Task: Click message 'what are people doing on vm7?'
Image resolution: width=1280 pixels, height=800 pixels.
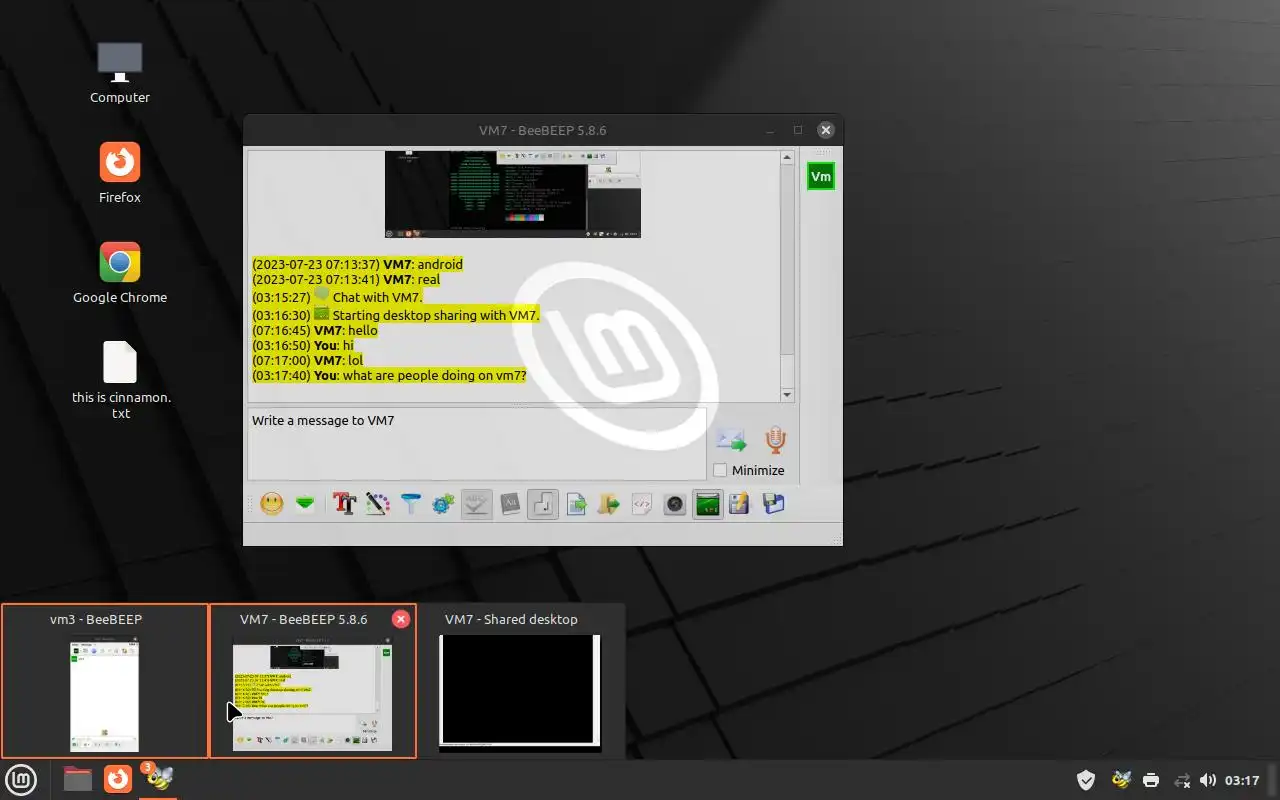Action: click(434, 376)
